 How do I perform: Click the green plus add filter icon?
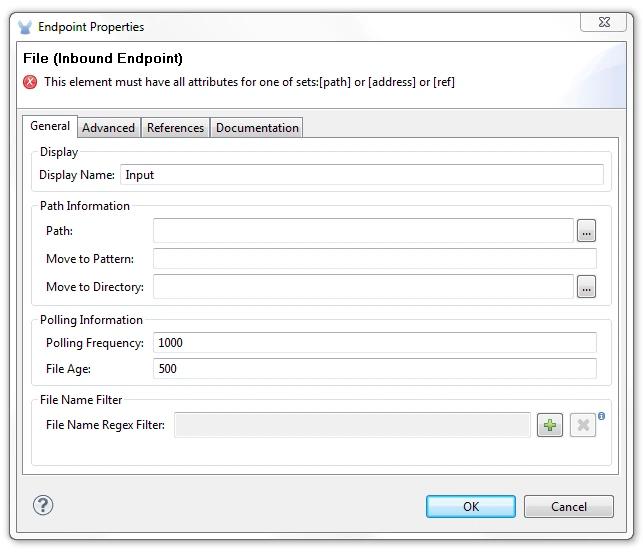coord(549,426)
